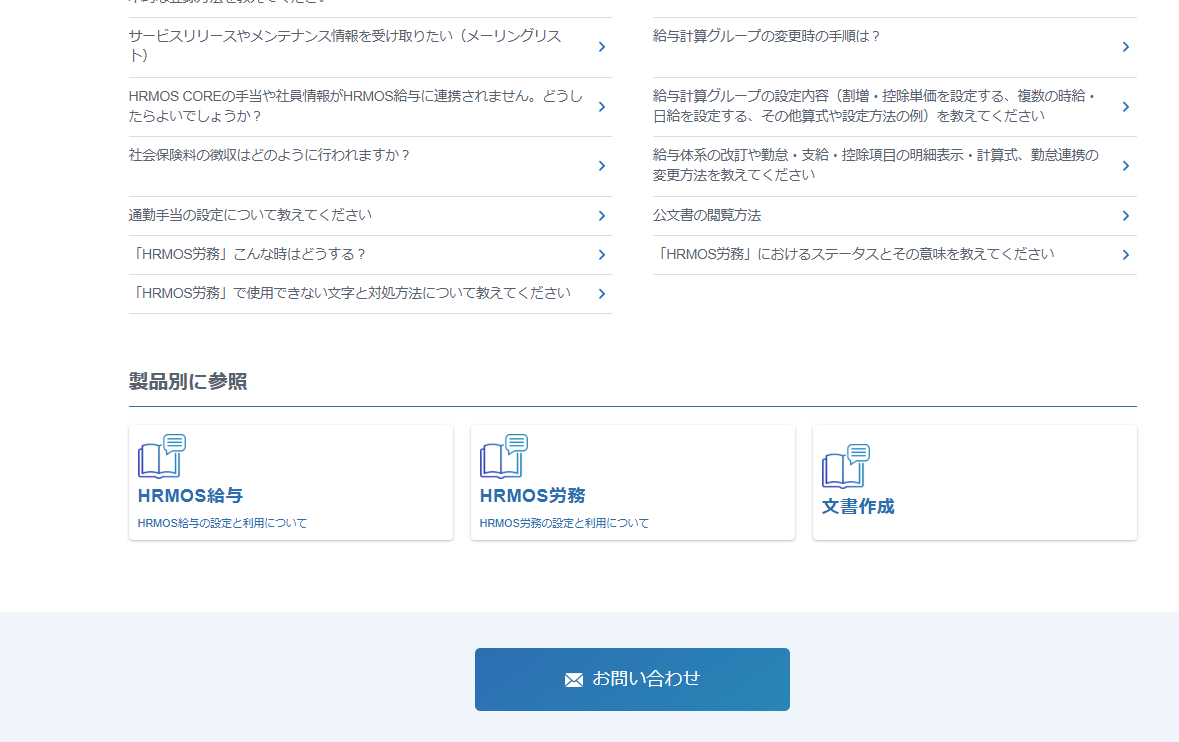
Task: Open 給与計算グループの設定内容 article
Action: pyautogui.click(x=875, y=106)
